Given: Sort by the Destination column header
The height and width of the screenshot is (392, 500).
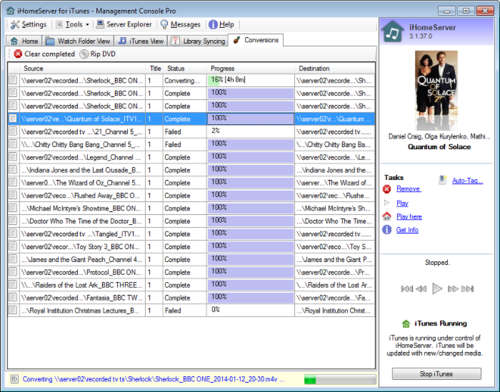Looking at the screenshot, I should 335,68.
